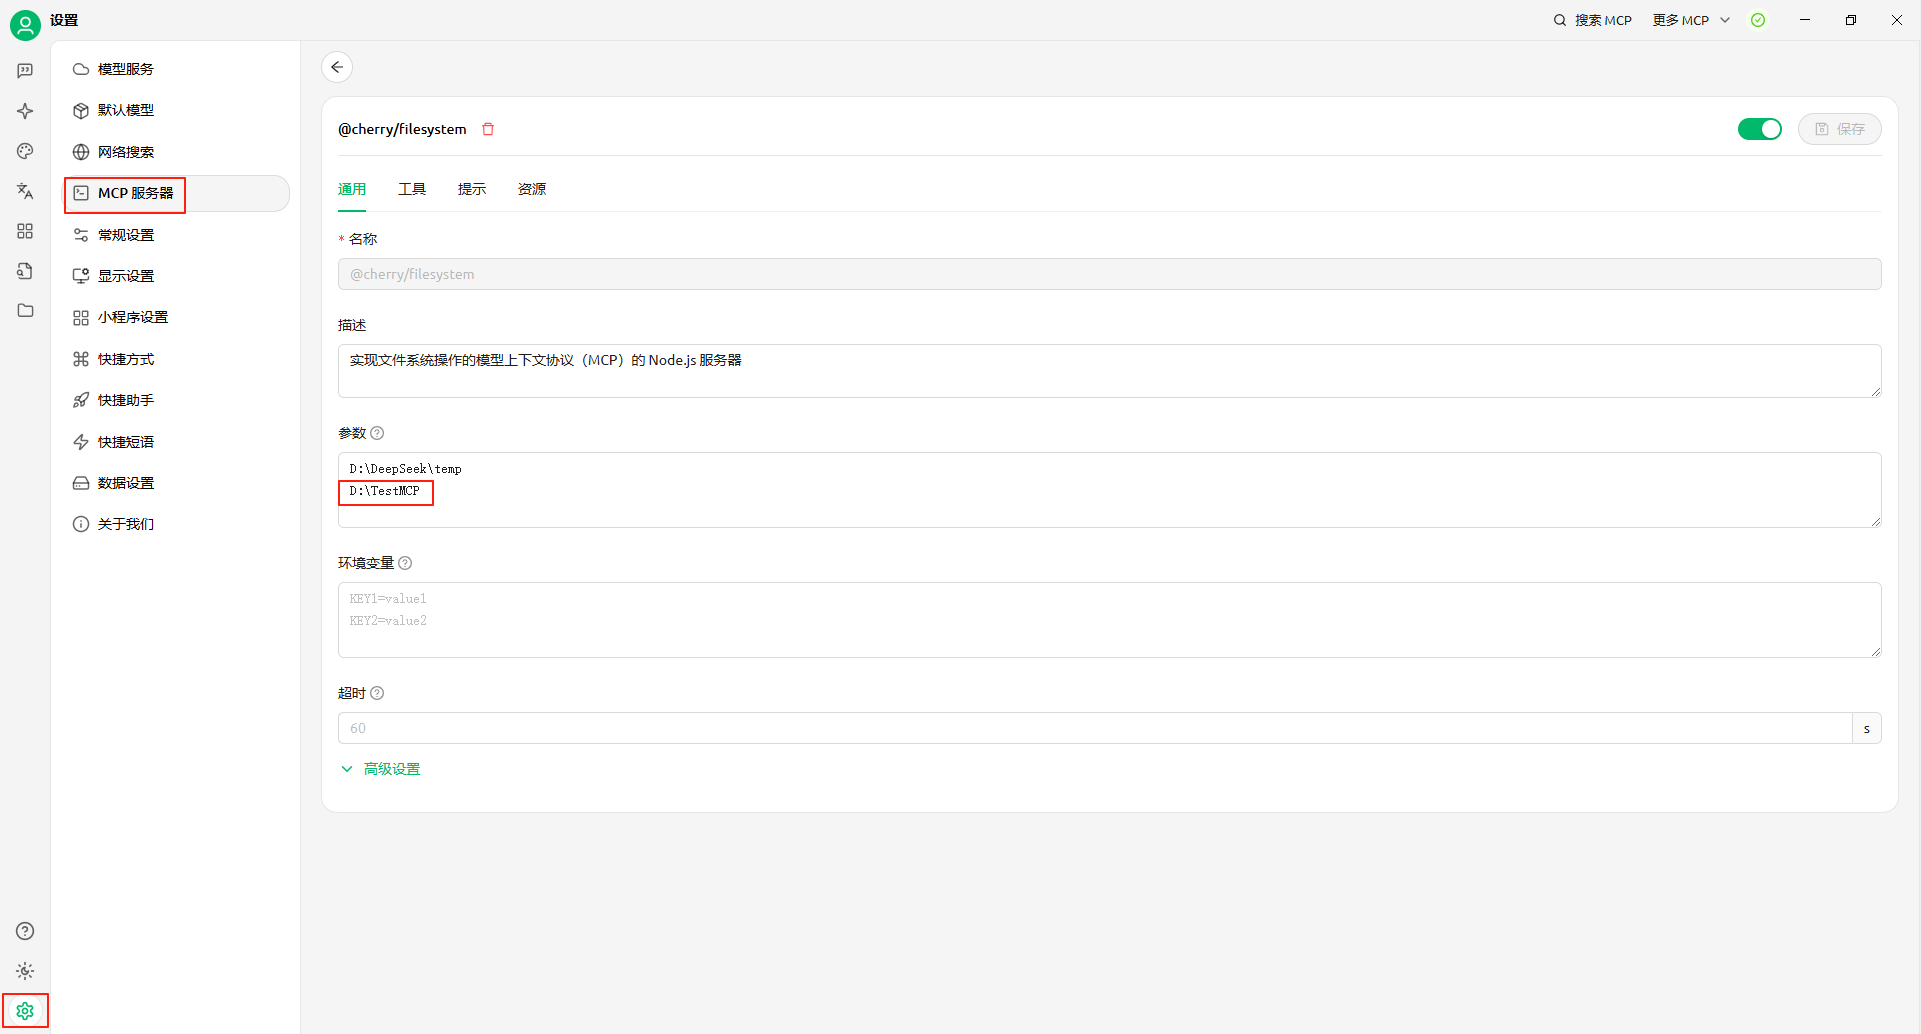Image resolution: width=1921 pixels, height=1034 pixels.
Task: Click the 保存 button
Action: [x=1839, y=129]
